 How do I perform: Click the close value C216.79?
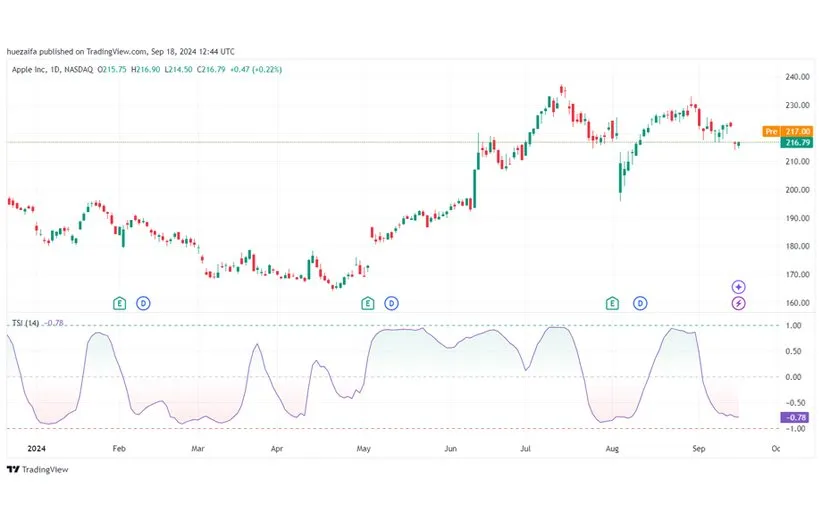211,69
